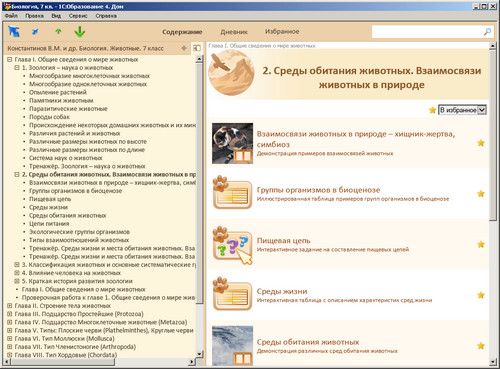Click the small green up arrow icon
Image resolution: width=500 pixels, height=369 pixels.
[58, 32]
